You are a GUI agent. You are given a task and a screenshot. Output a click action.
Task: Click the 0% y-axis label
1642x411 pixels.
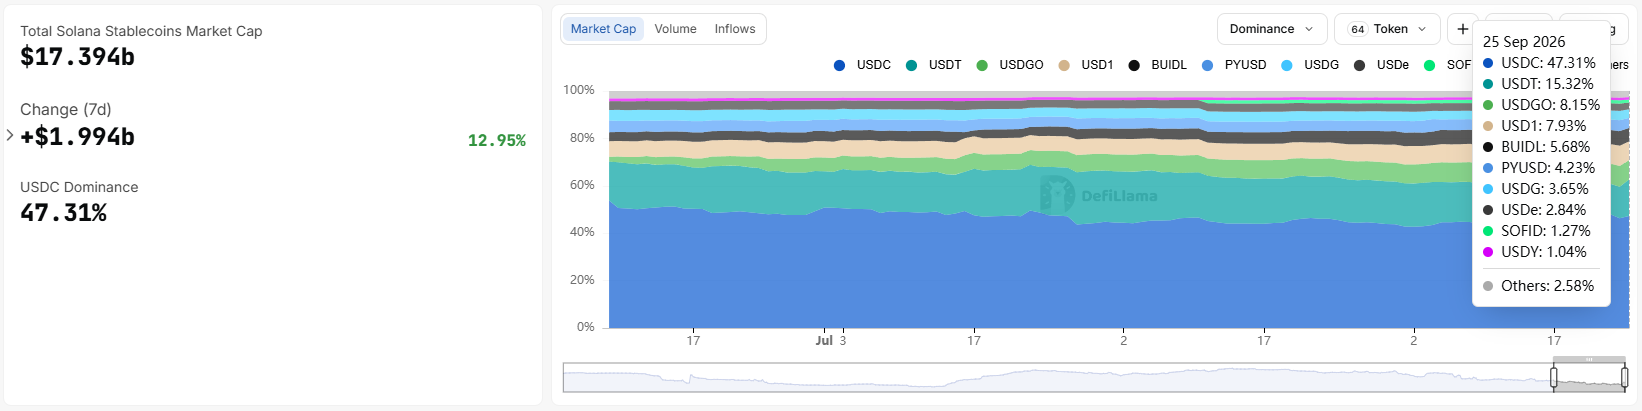coord(585,327)
